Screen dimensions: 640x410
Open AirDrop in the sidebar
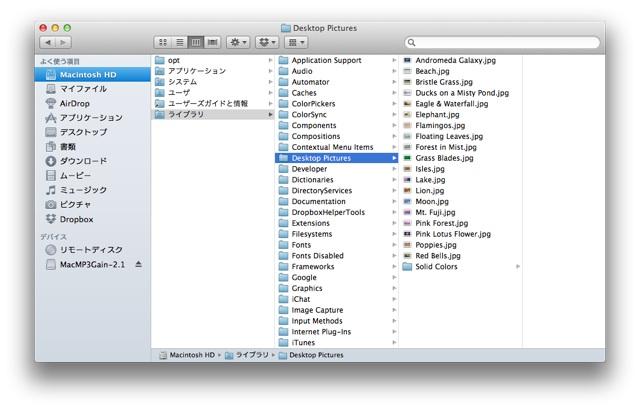click(x=75, y=103)
